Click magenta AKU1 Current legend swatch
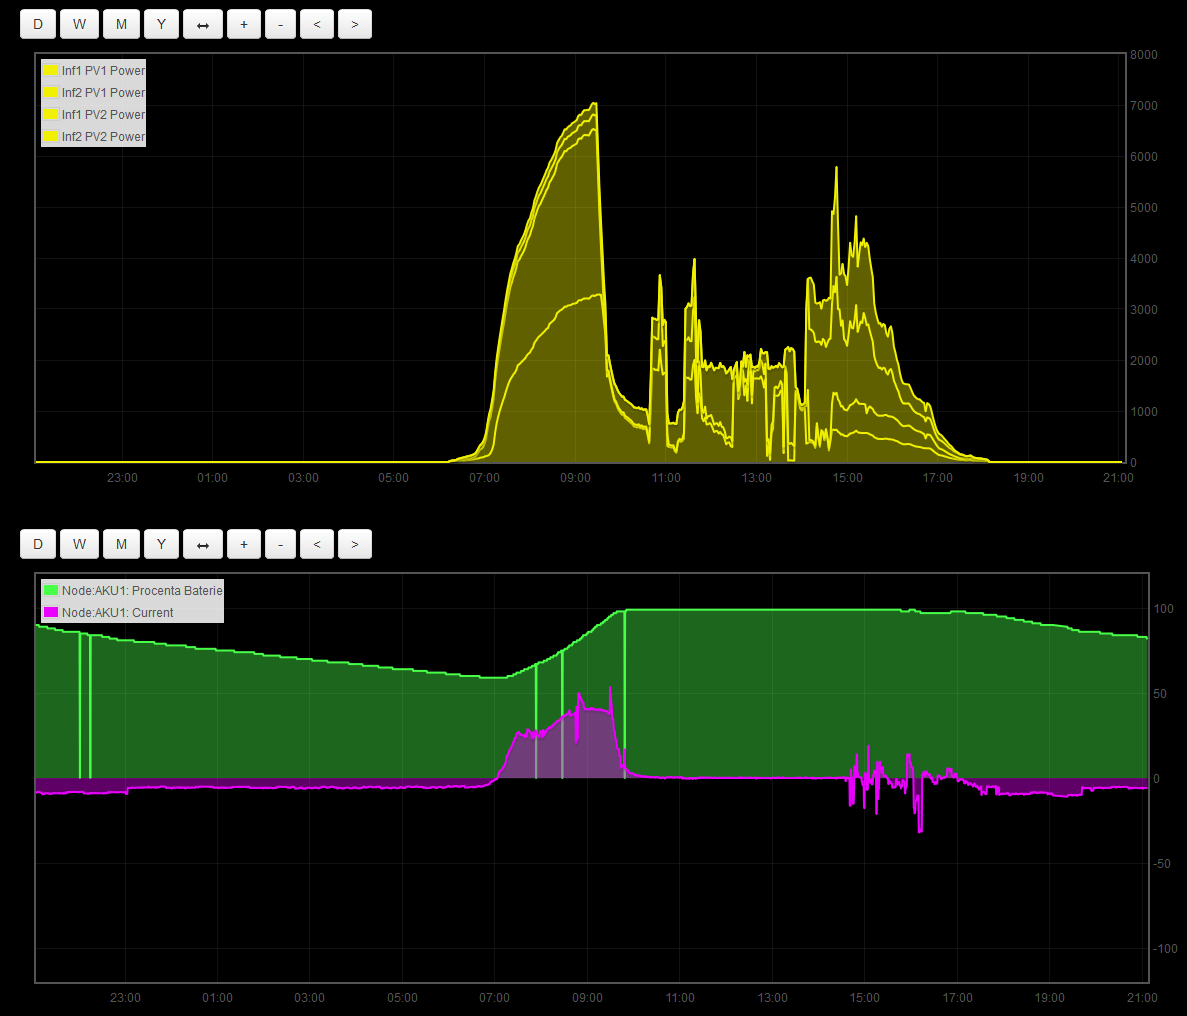The height and width of the screenshot is (1016, 1187). tap(50, 613)
